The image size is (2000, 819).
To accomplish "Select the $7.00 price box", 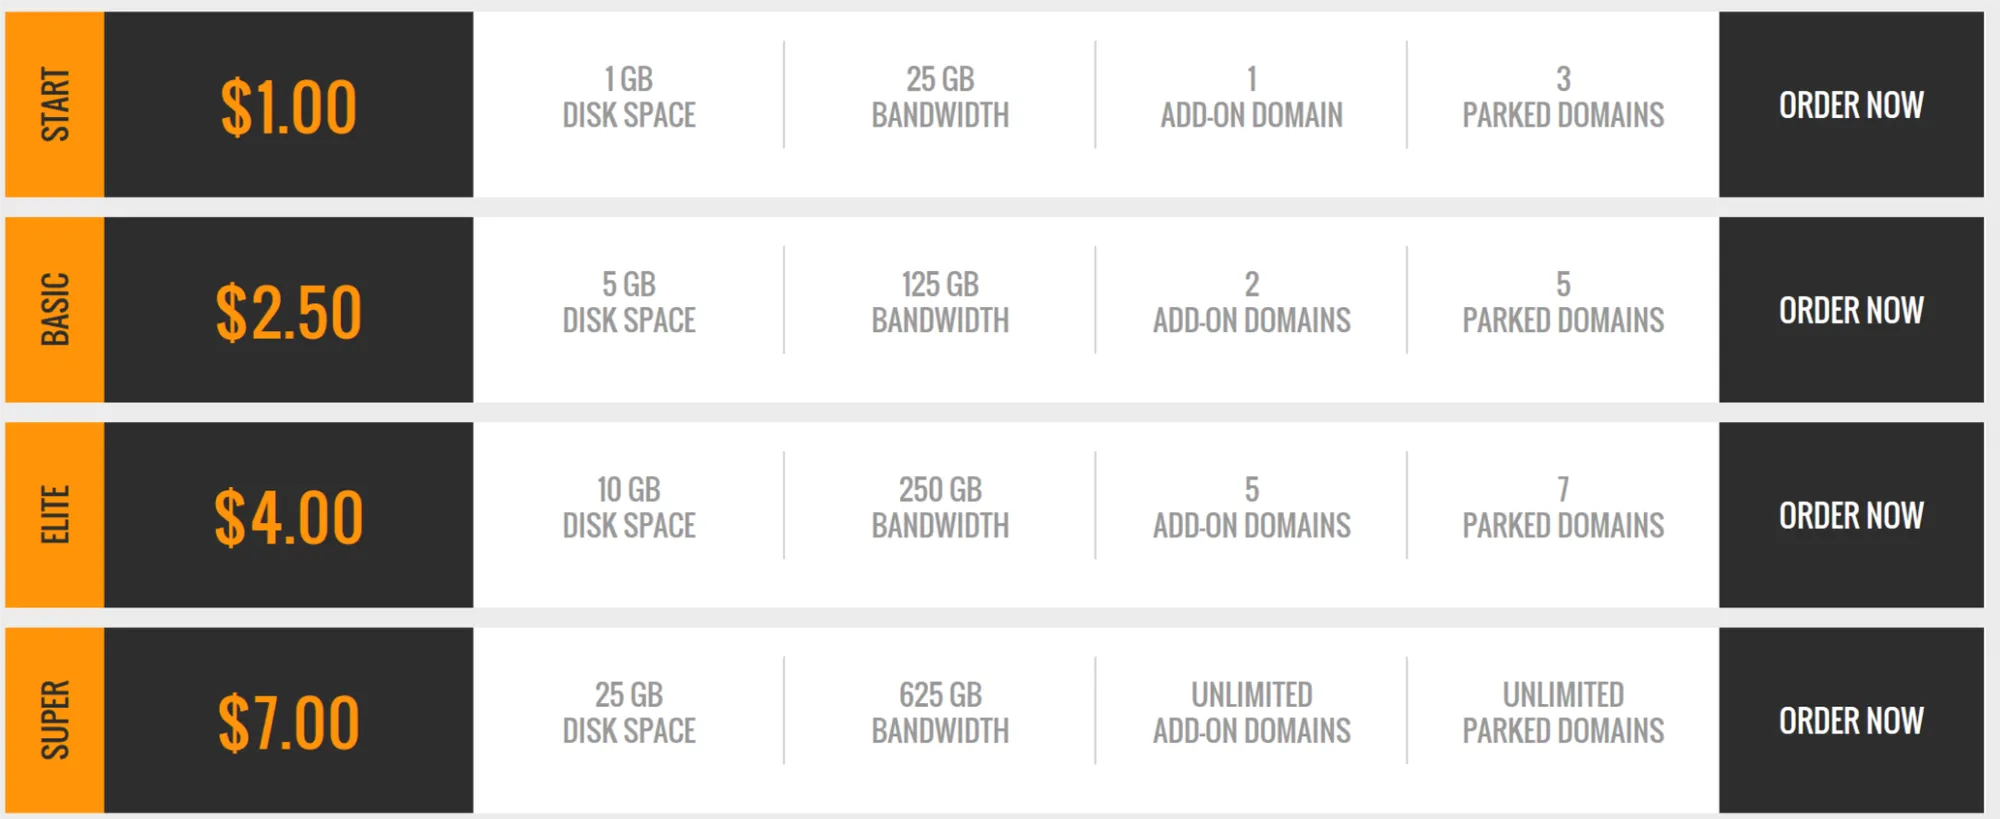I will pos(288,722).
